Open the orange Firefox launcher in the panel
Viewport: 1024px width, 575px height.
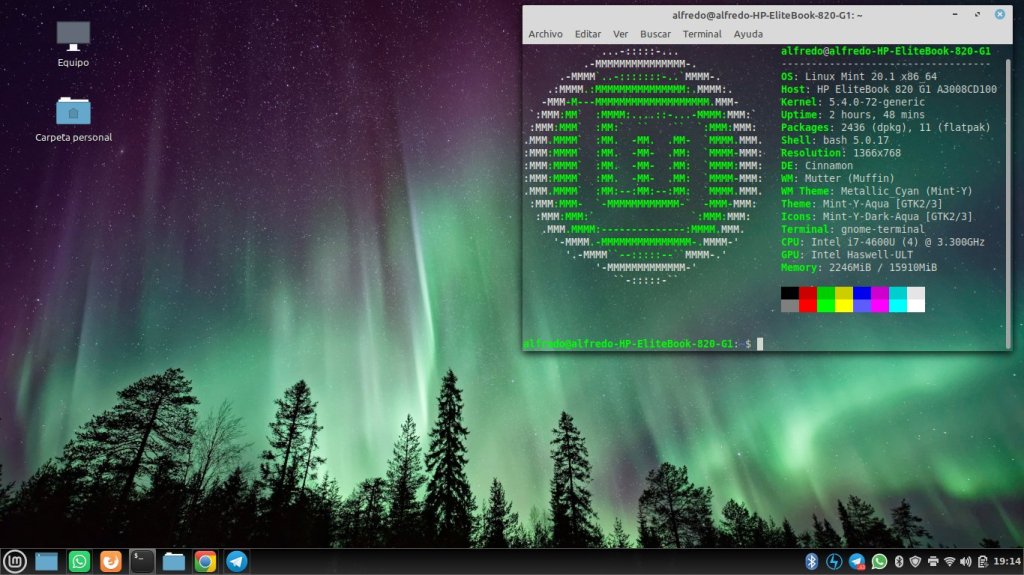pos(111,561)
